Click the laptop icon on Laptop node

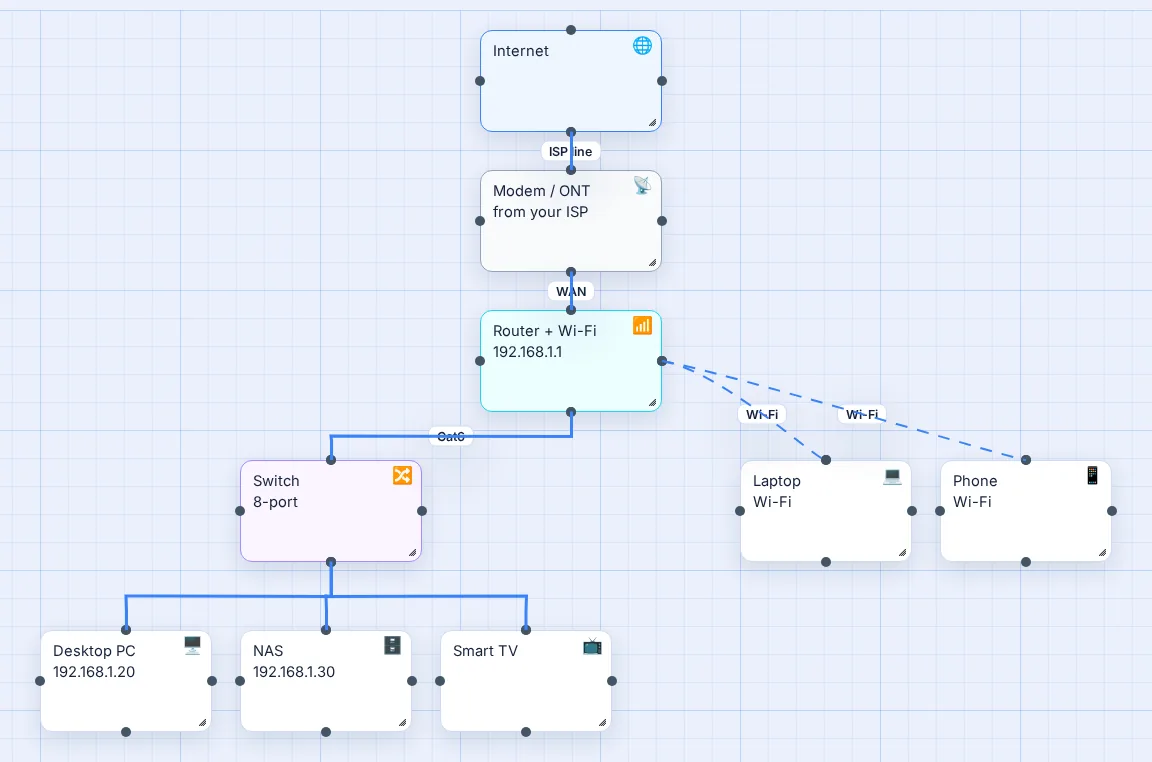point(892,475)
